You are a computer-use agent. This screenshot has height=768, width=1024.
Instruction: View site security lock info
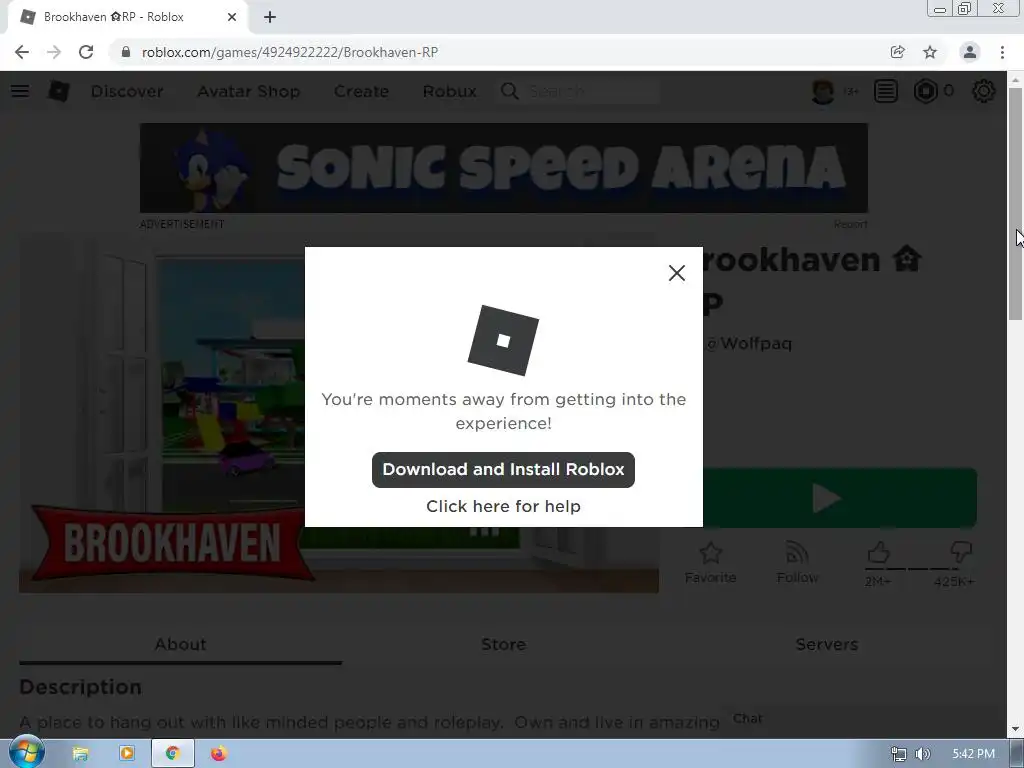click(126, 52)
